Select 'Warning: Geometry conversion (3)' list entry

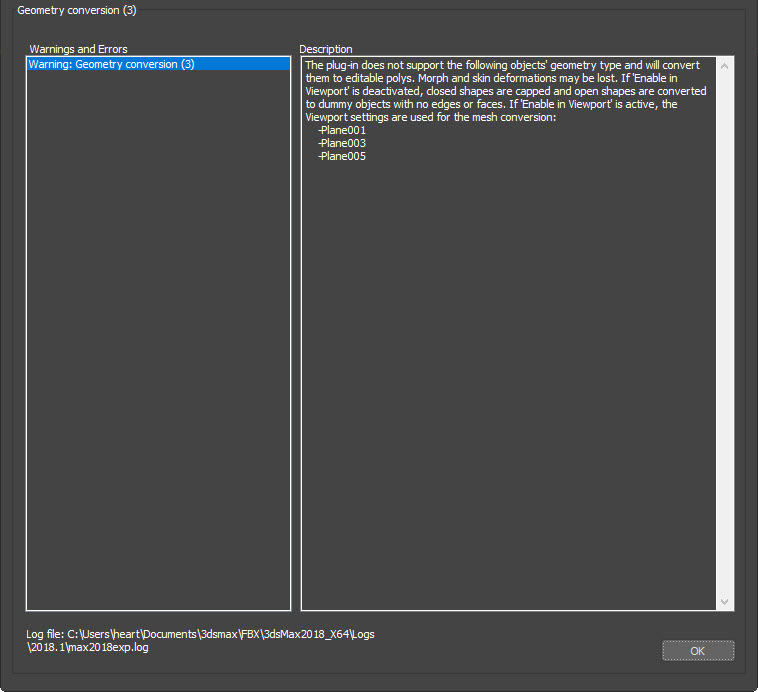[x=159, y=64]
